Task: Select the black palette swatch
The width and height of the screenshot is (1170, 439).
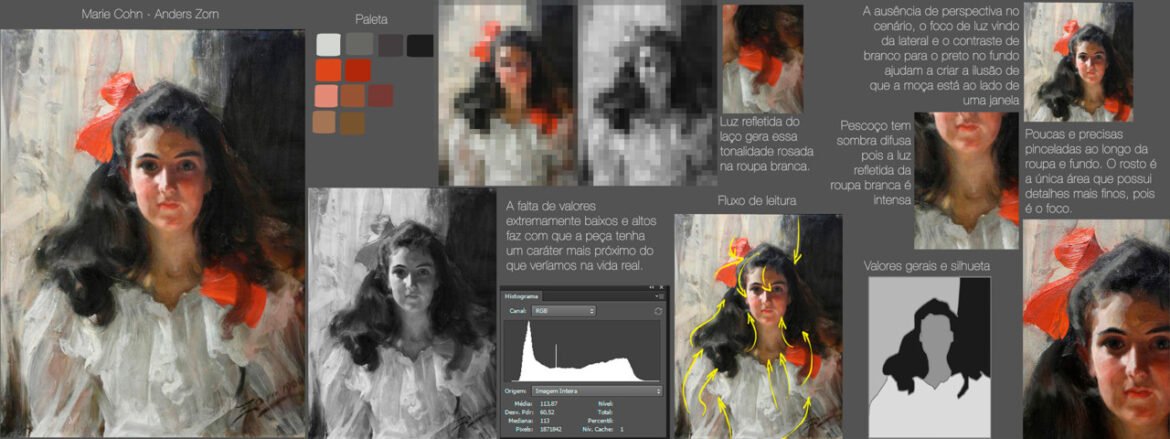Action: coord(420,45)
